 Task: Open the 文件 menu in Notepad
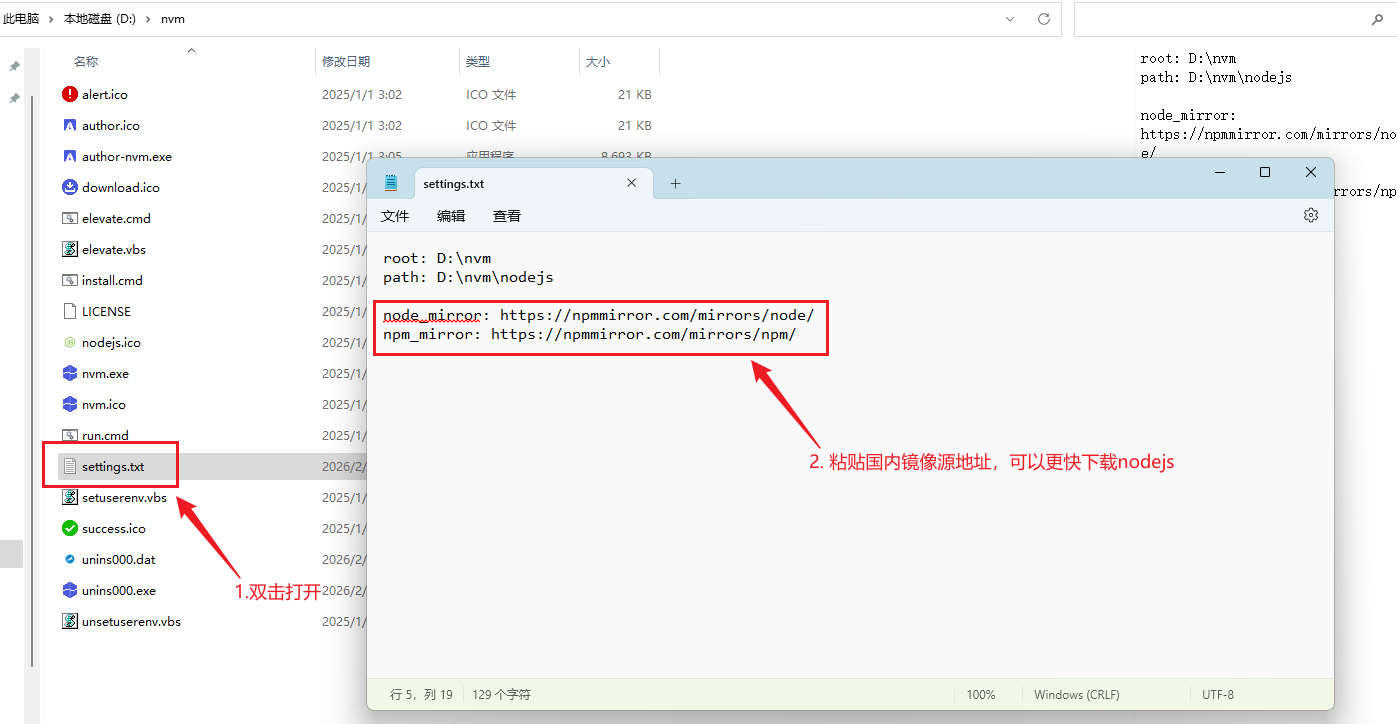395,215
